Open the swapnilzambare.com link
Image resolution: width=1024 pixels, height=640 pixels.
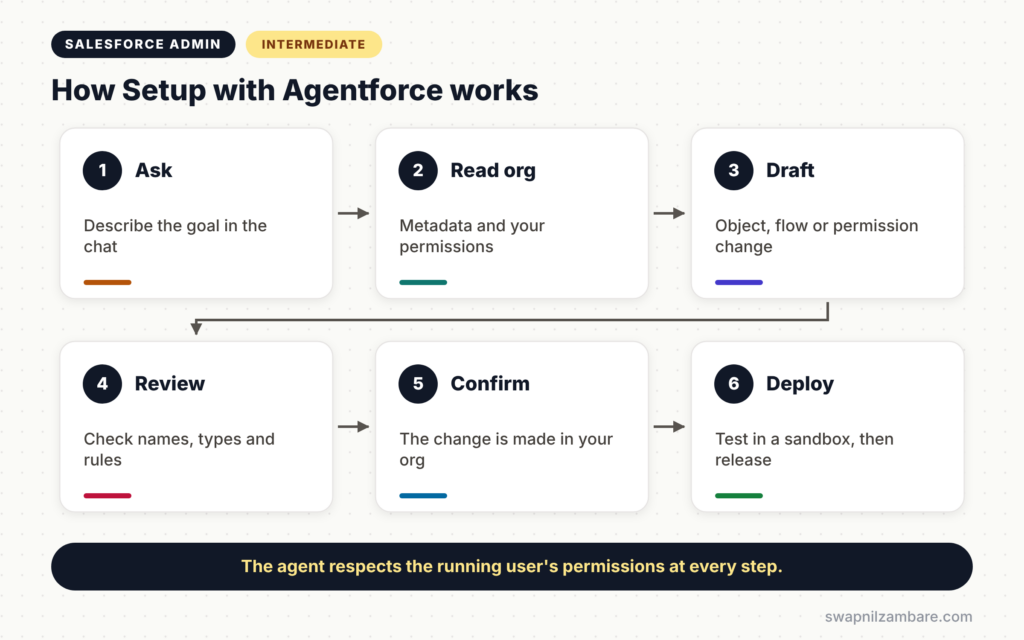[x=898, y=616]
